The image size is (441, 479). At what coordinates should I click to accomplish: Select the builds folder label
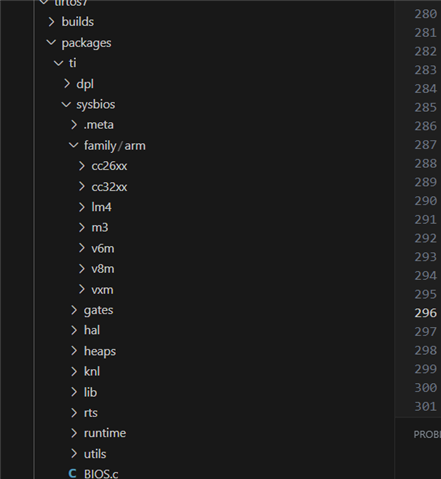pos(78,22)
